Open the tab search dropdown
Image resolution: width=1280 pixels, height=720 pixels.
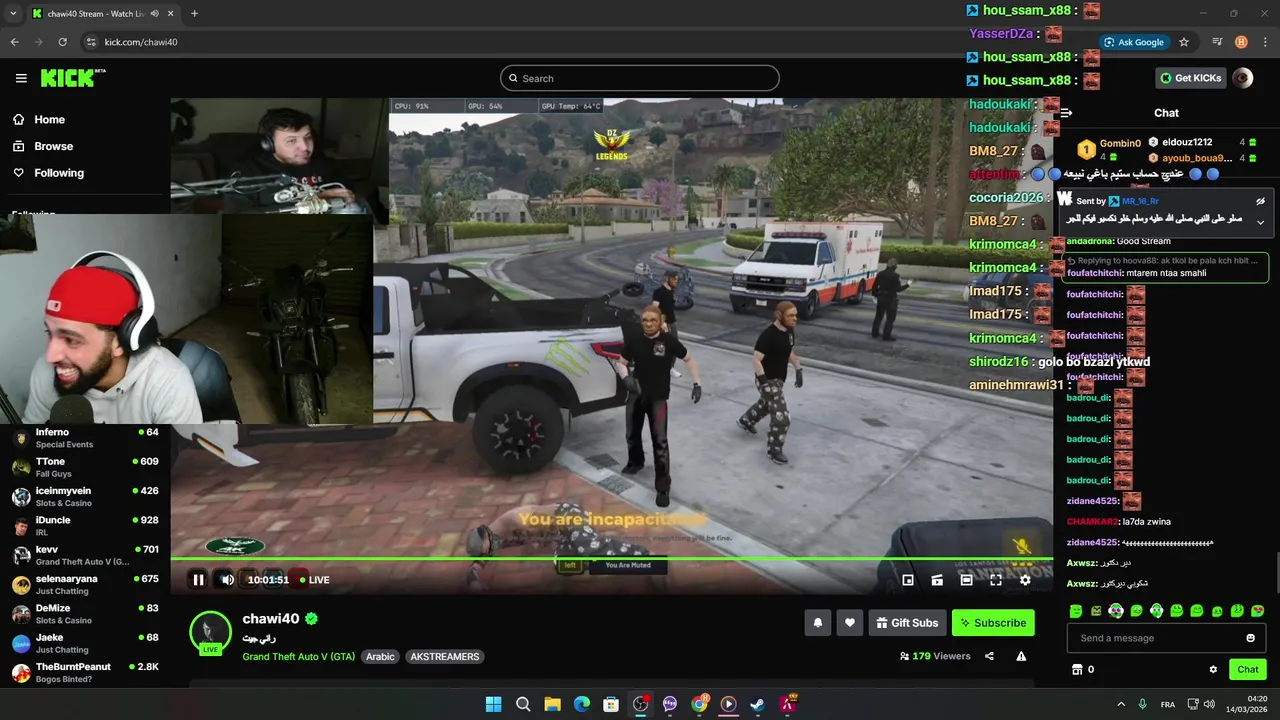13,14
